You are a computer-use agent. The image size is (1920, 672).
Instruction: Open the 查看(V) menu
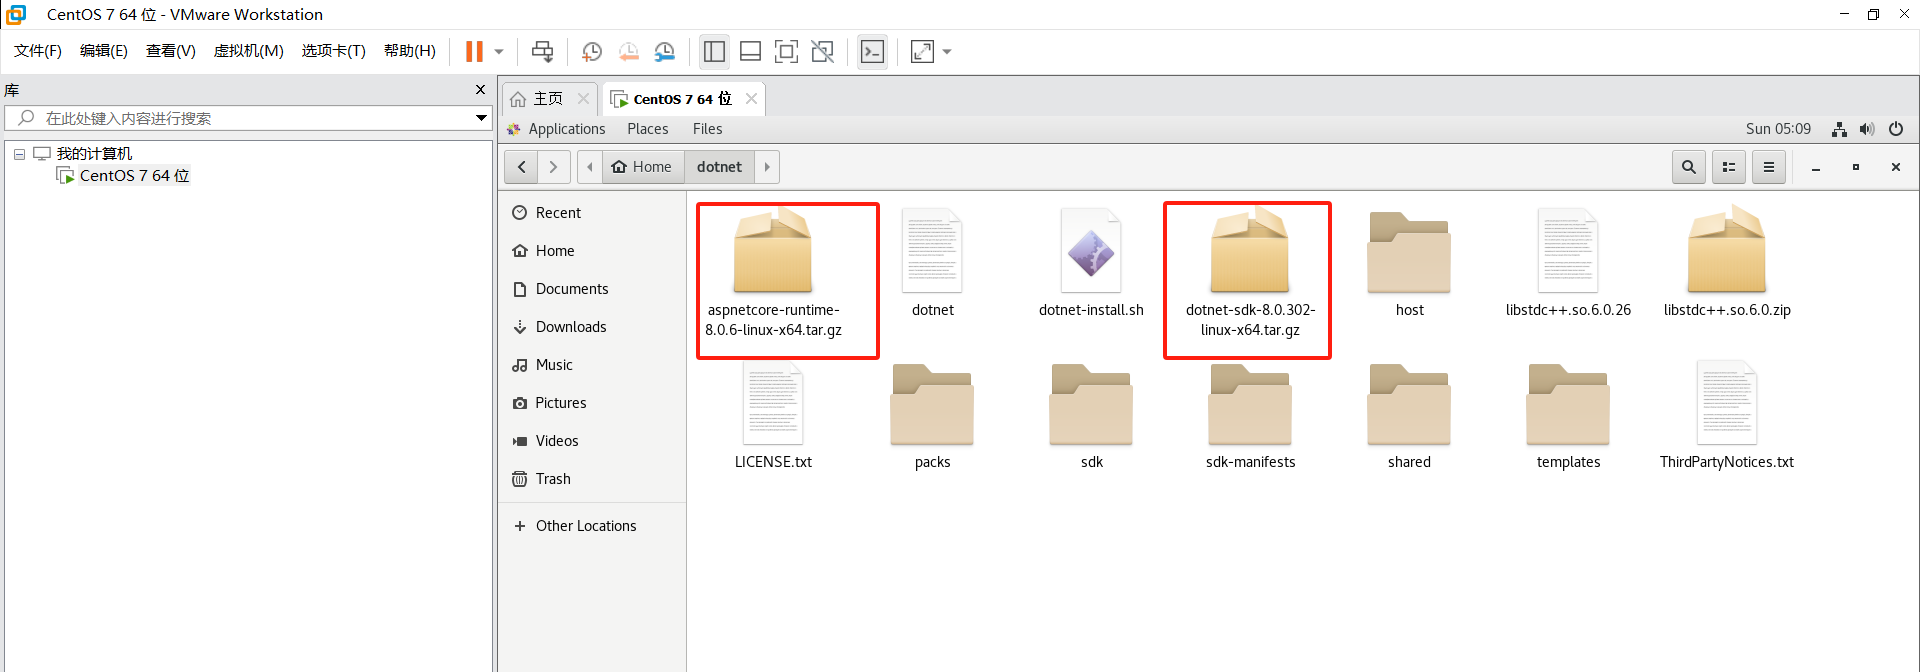coord(171,51)
